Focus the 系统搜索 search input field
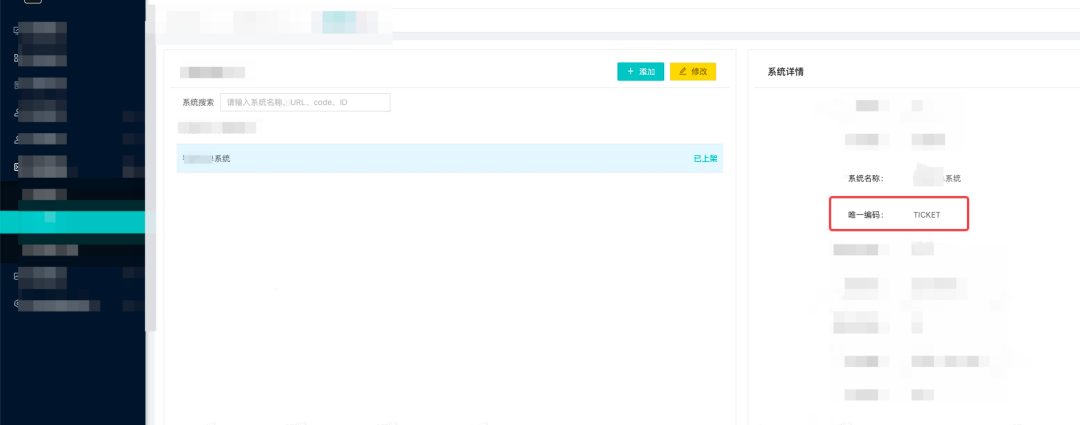The height and width of the screenshot is (425, 1080). point(305,103)
